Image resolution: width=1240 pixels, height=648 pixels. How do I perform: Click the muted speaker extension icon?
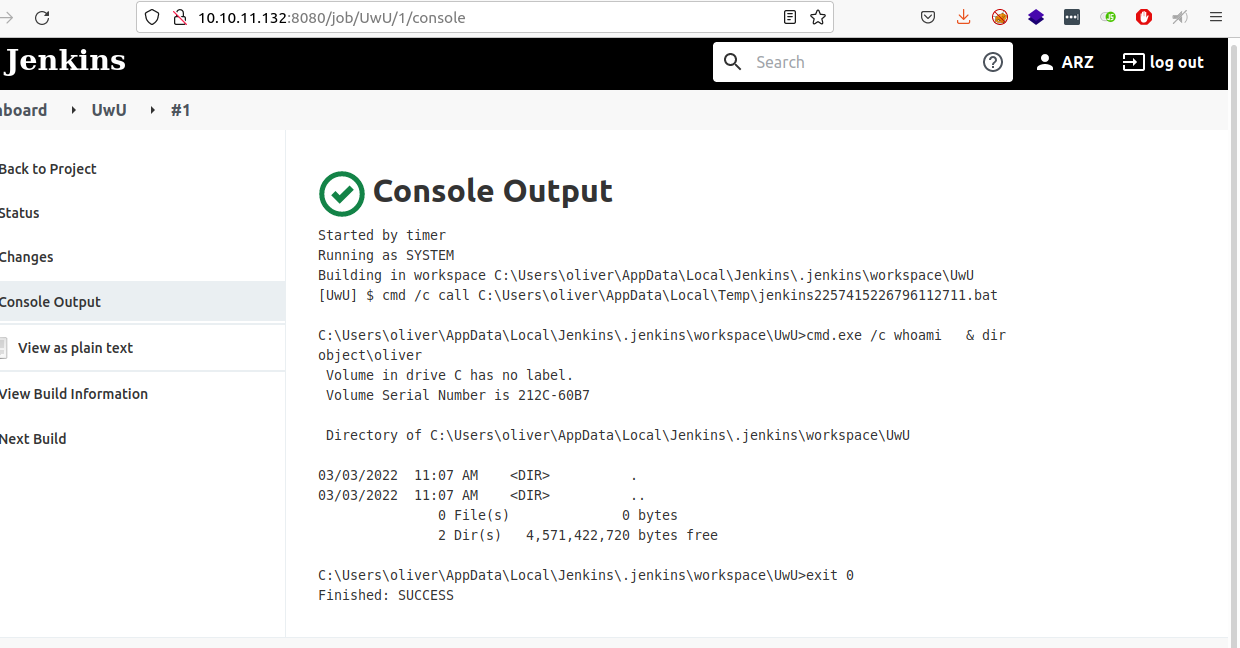pyautogui.click(x=1180, y=17)
